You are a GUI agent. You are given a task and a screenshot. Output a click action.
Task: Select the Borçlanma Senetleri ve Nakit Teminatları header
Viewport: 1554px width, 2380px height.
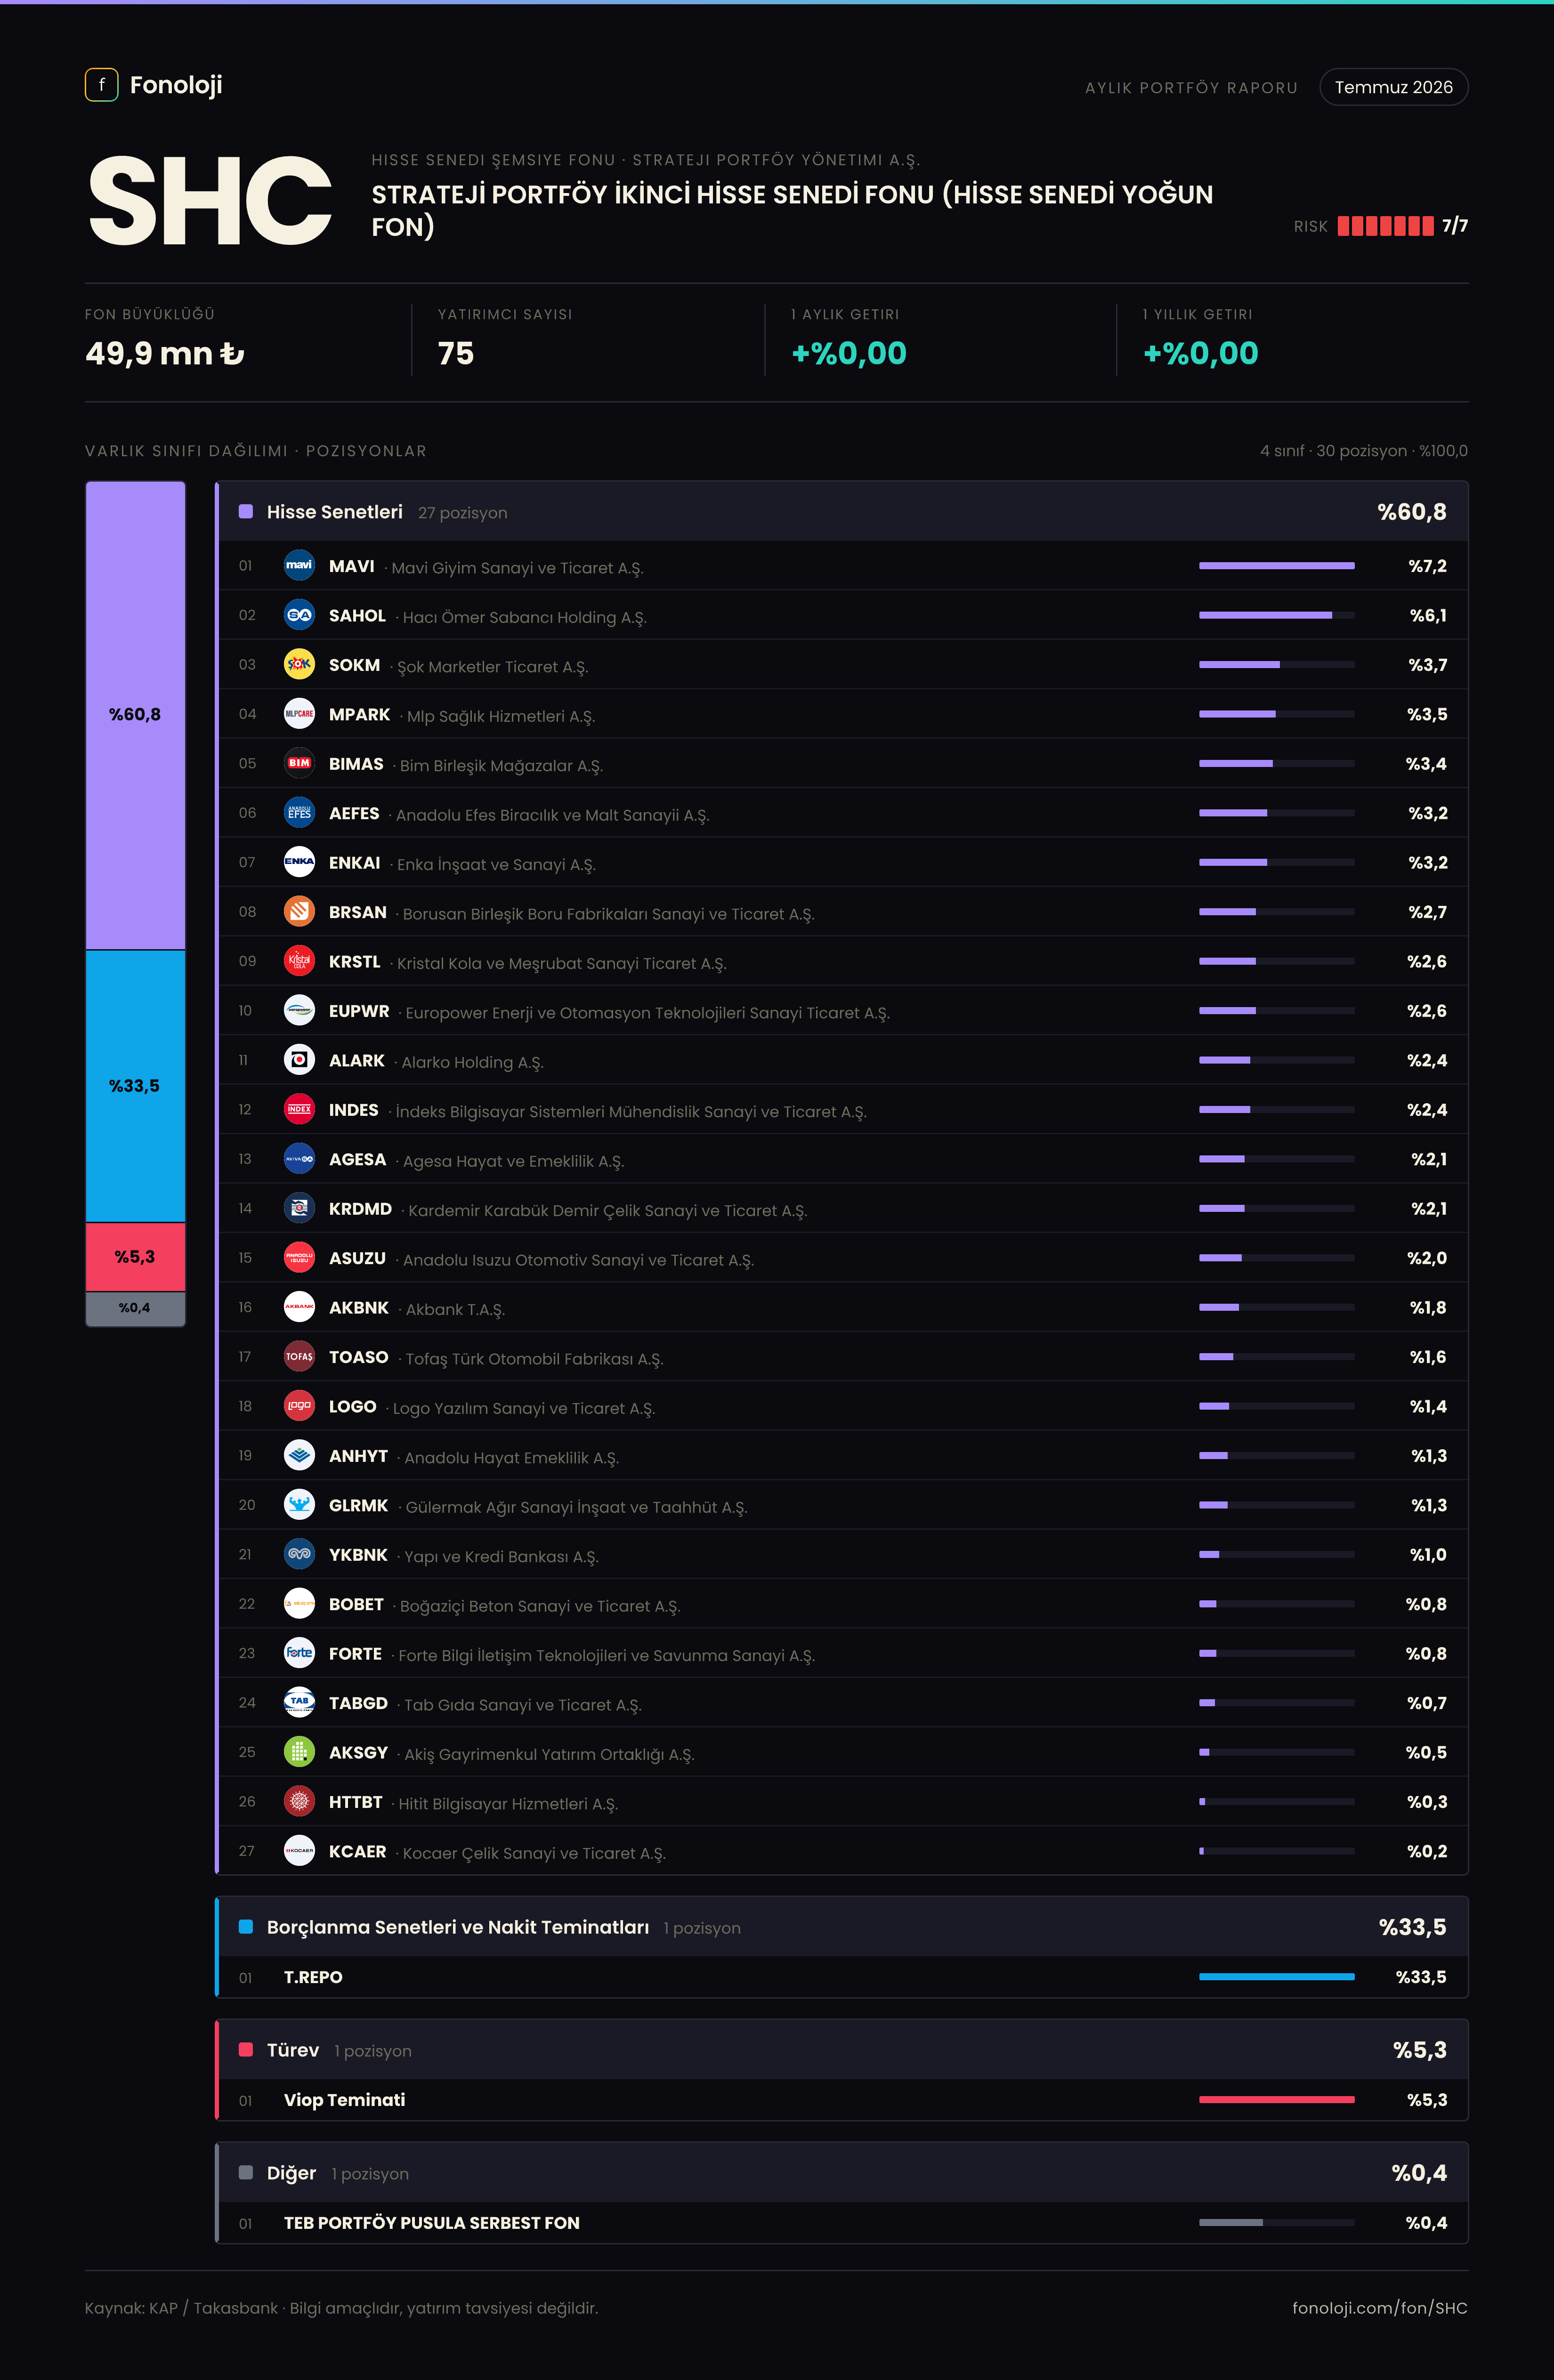[x=842, y=1927]
